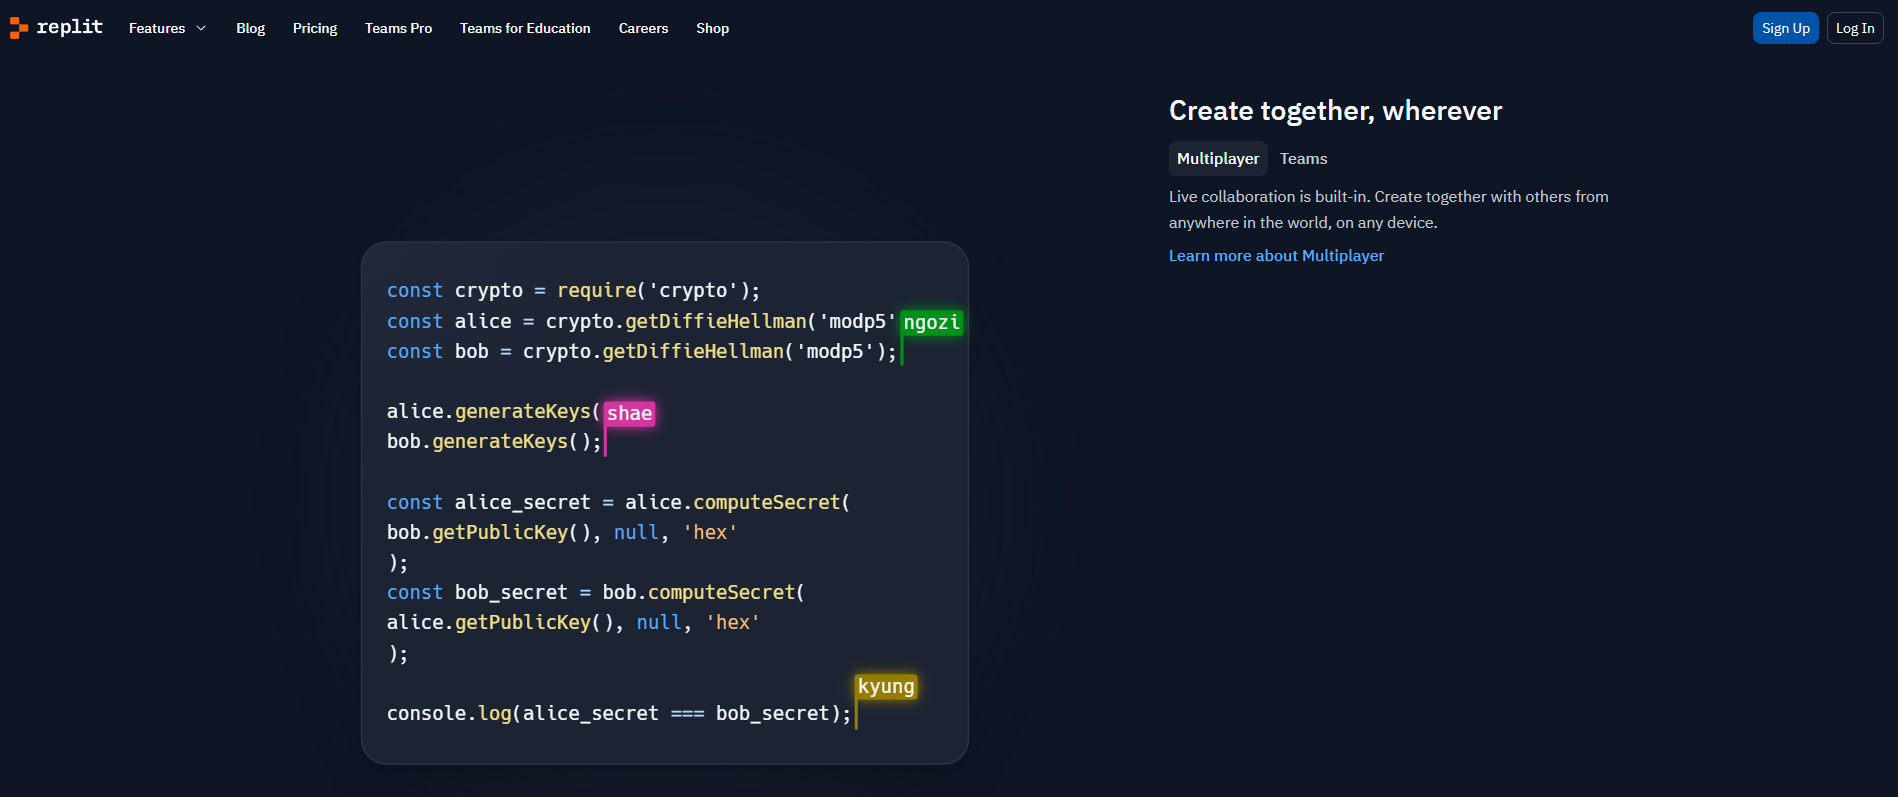This screenshot has width=1898, height=797.
Task: Click the green ngozi cursor label
Action: pos(931,322)
